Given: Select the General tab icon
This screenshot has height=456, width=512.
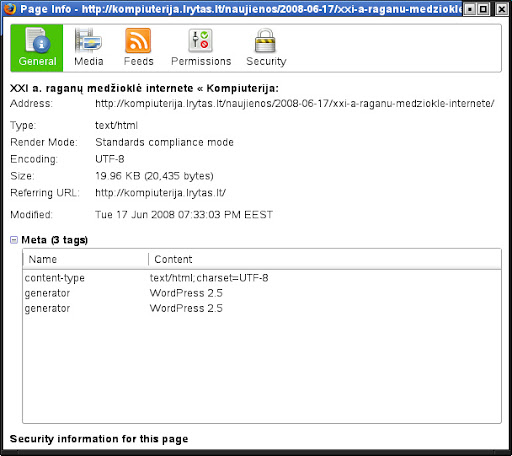Looking at the screenshot, I should point(37,41).
